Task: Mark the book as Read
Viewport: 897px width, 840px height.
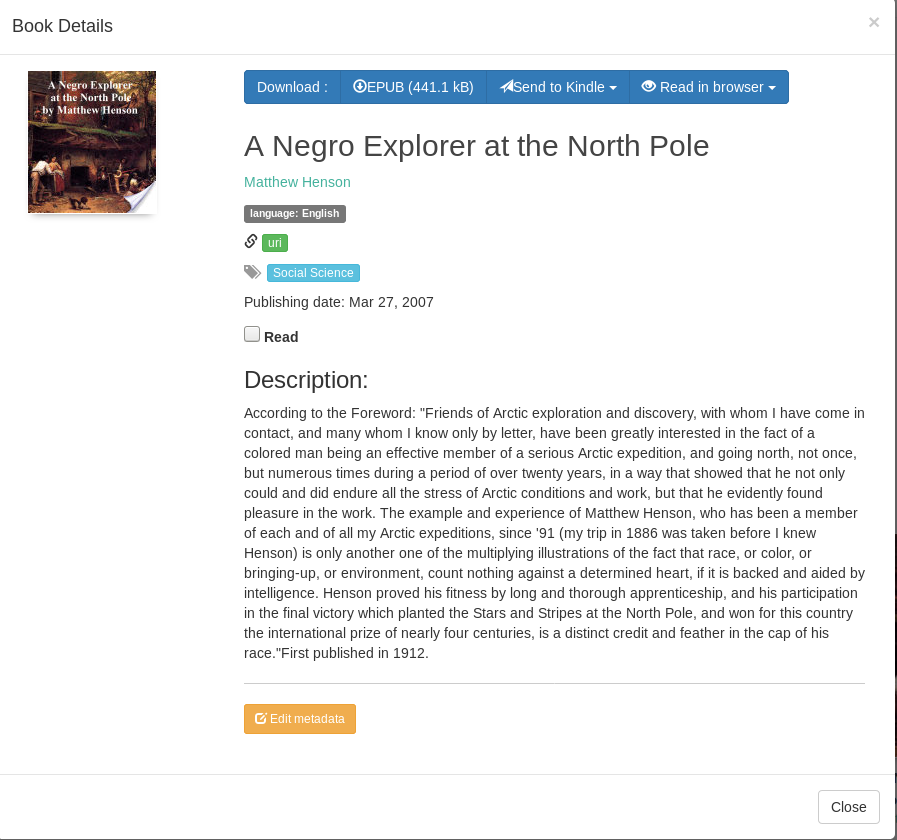Action: [252, 334]
